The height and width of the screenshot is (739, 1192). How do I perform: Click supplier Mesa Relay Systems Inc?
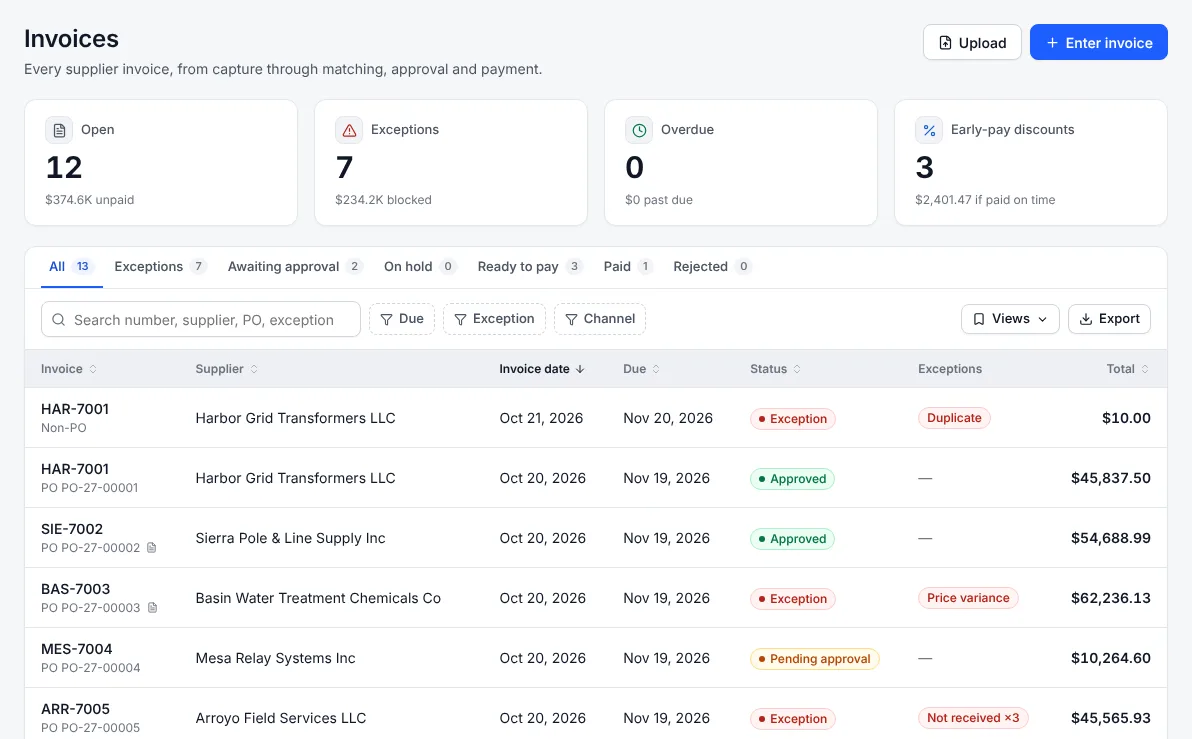pos(275,658)
